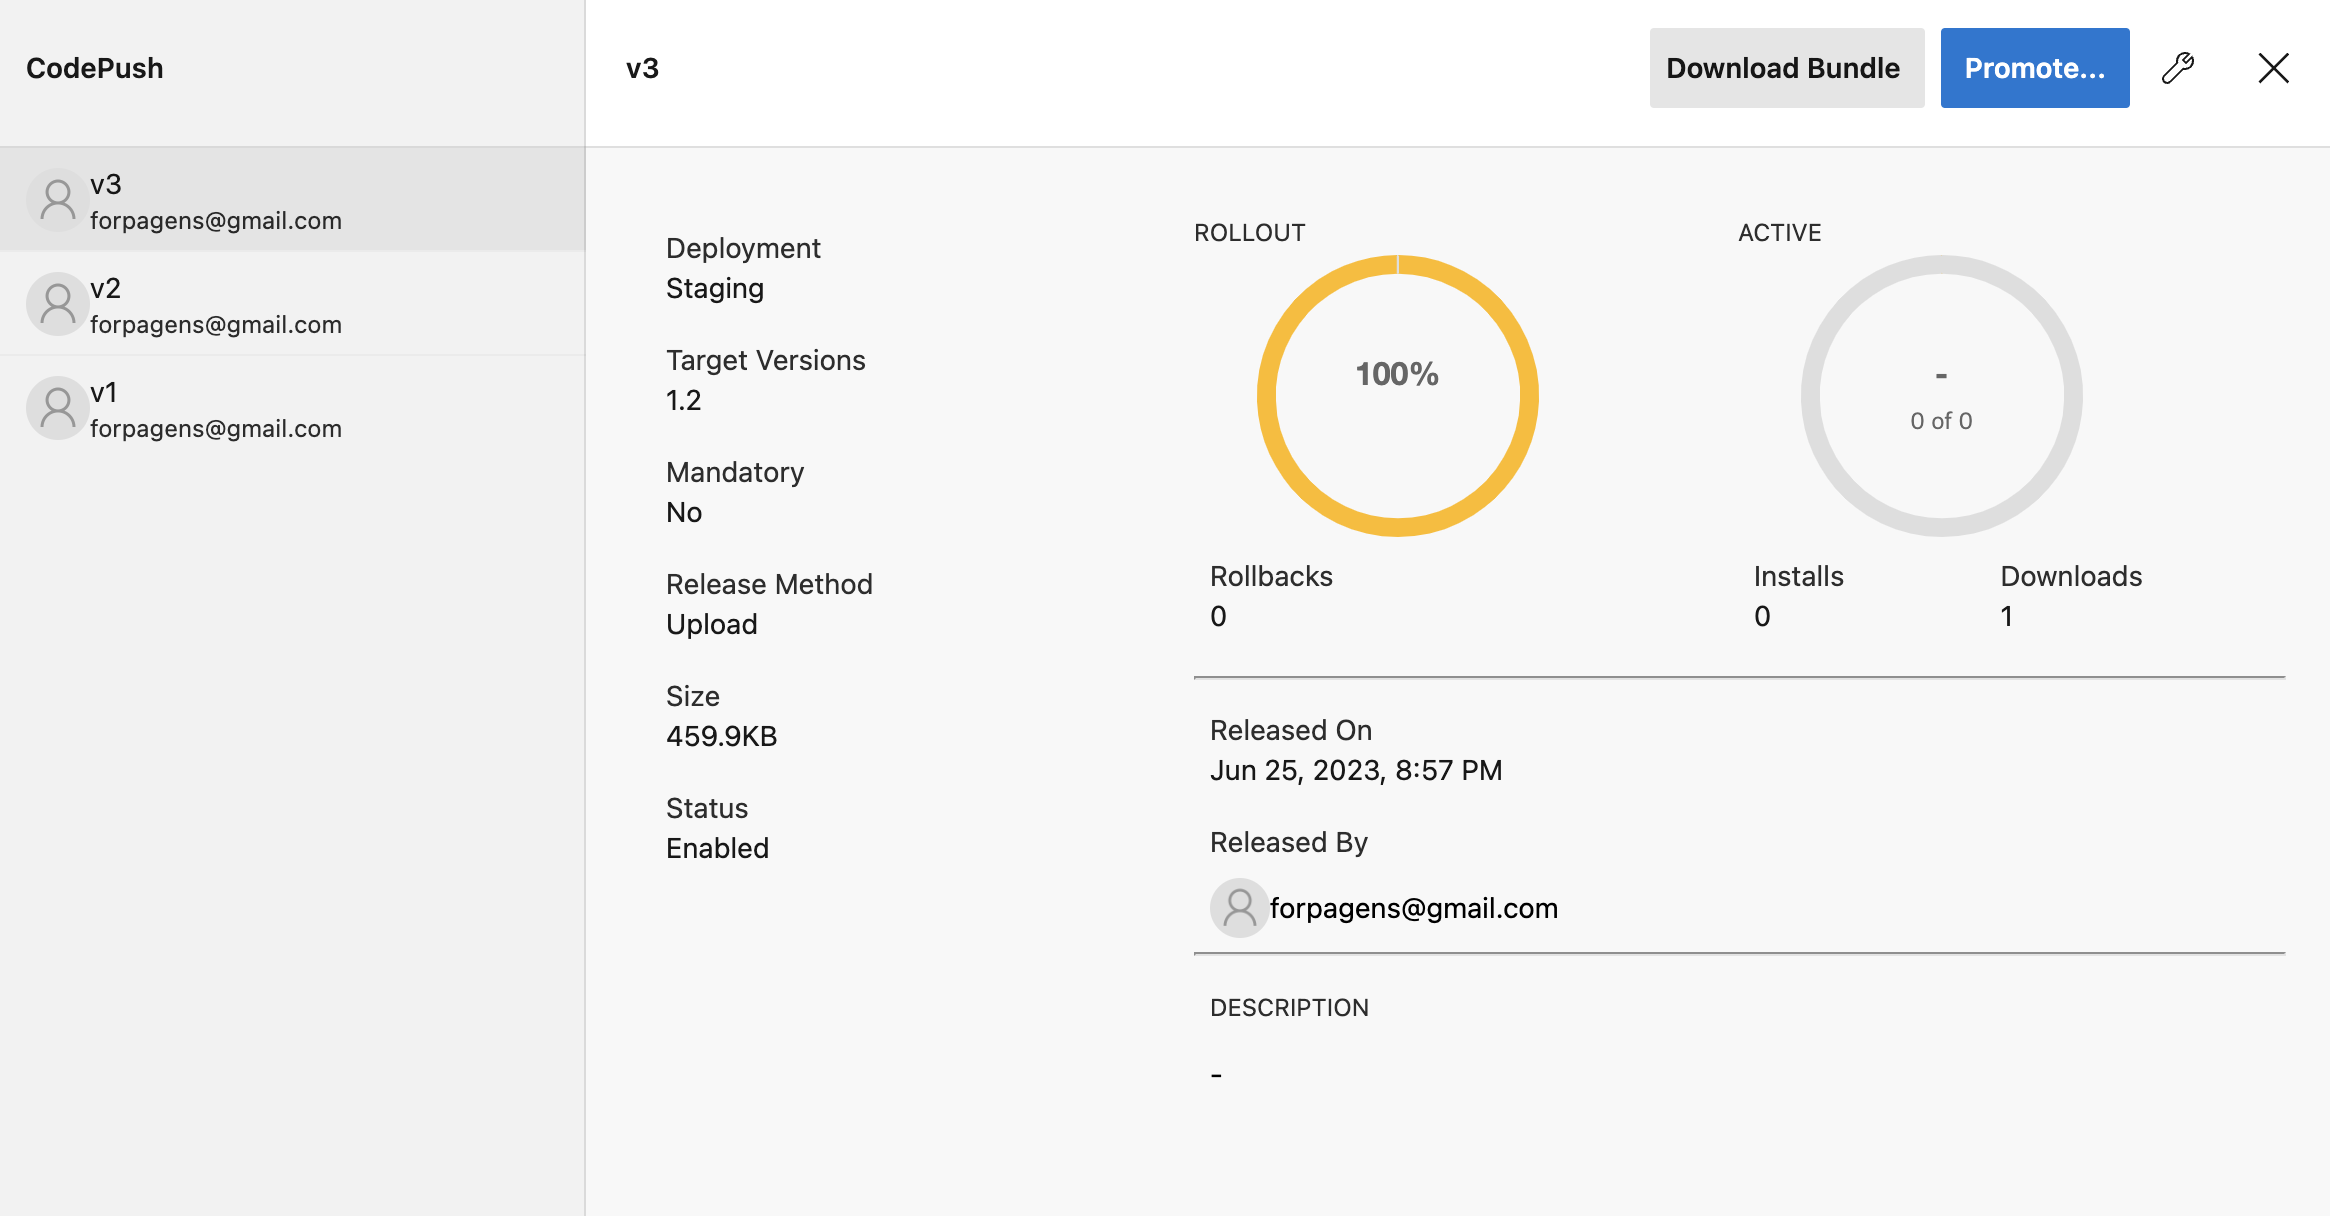Click the released-by email forpagens@gmail.com

pos(1413,908)
